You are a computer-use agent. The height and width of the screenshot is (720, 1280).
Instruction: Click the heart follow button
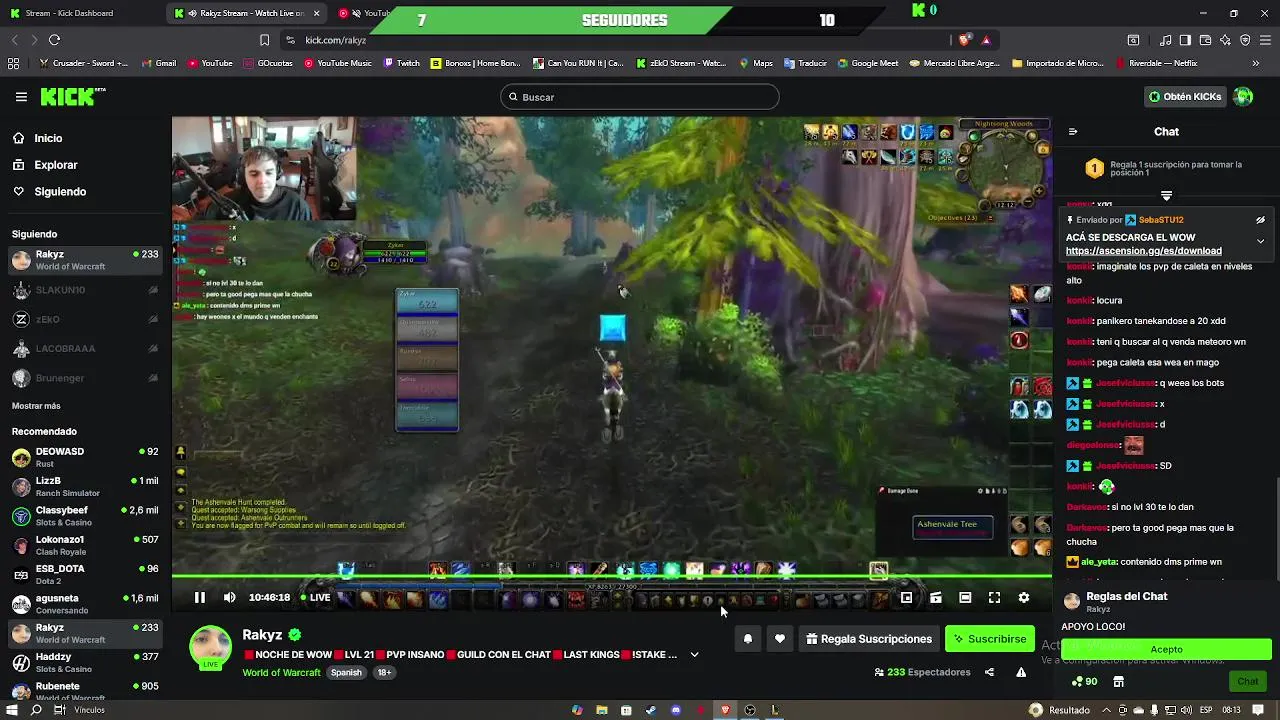(x=780, y=639)
